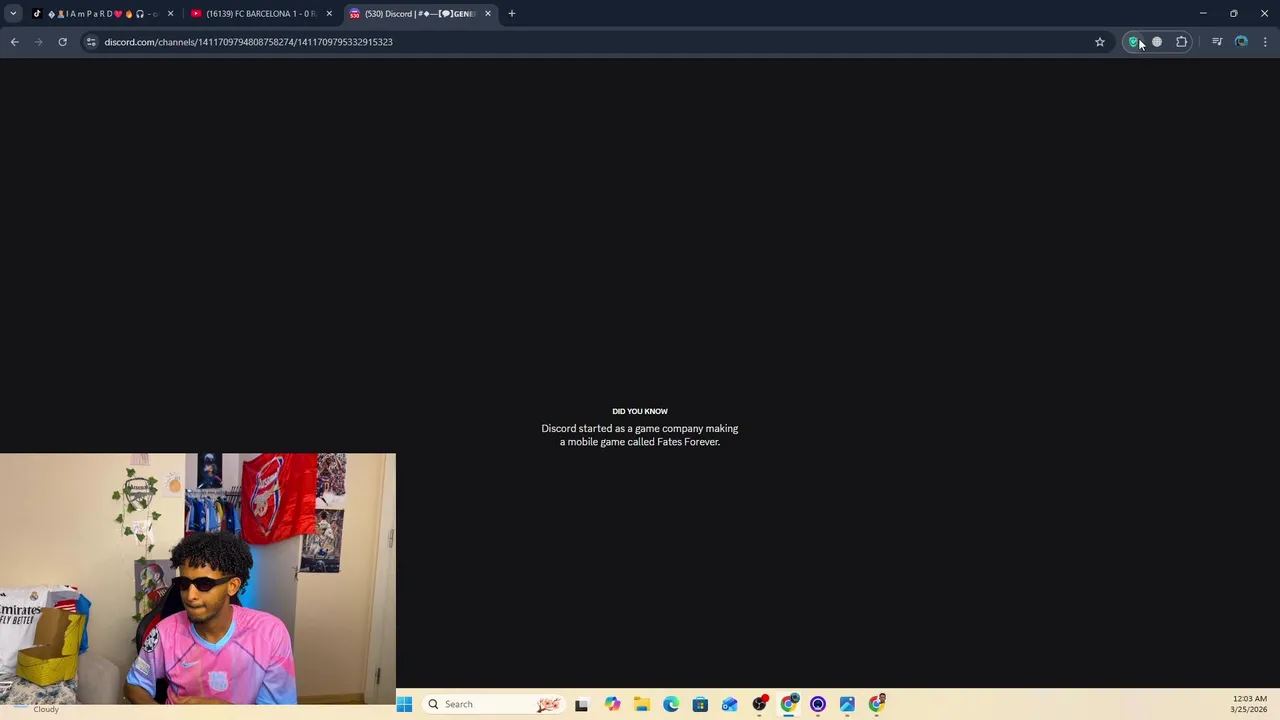The width and height of the screenshot is (1280, 720).
Task: Go back to previous page
Action: [14, 42]
